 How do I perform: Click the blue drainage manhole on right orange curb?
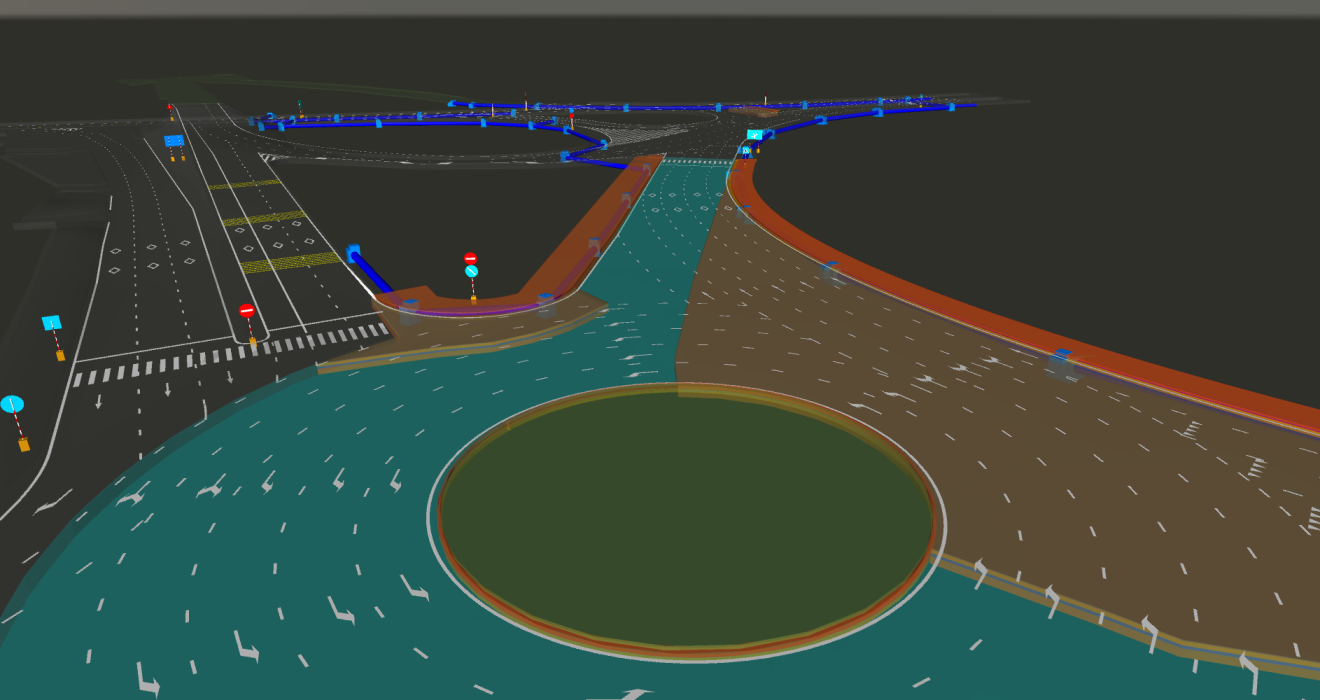pos(1063,355)
